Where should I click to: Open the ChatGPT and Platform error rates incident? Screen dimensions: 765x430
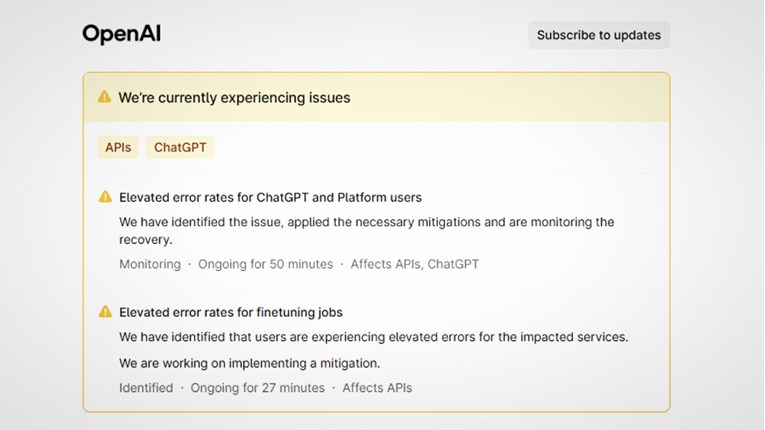pyautogui.click(x=270, y=197)
